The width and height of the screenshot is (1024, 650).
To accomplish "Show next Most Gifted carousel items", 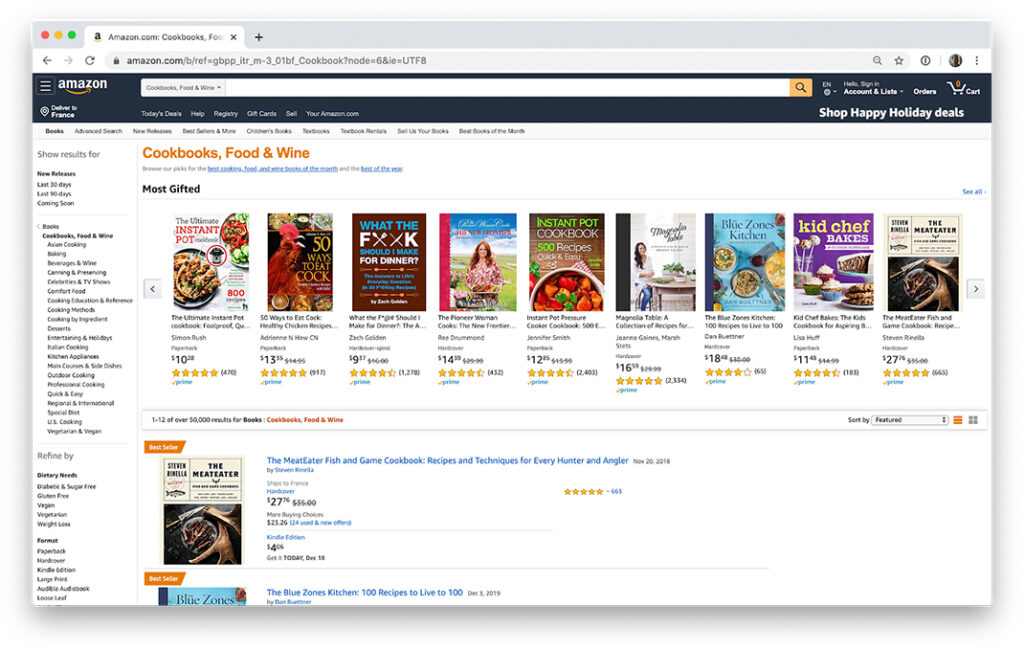I will click(976, 289).
